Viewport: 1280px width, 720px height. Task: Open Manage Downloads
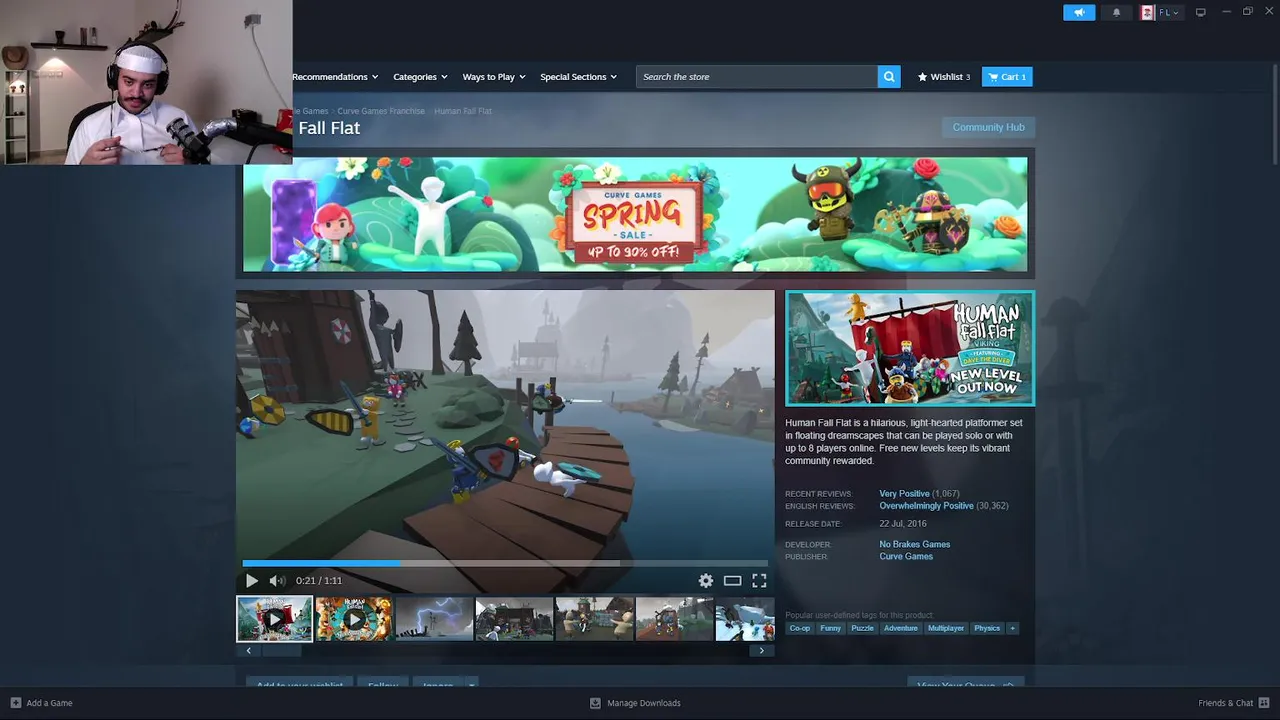coord(635,703)
